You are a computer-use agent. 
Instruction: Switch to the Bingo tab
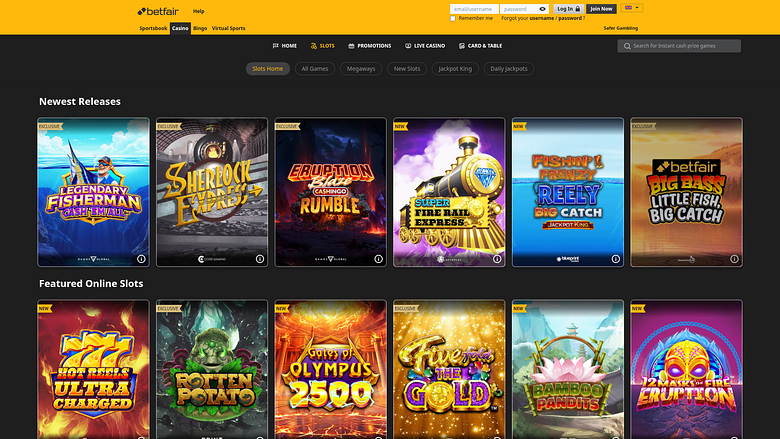point(200,28)
